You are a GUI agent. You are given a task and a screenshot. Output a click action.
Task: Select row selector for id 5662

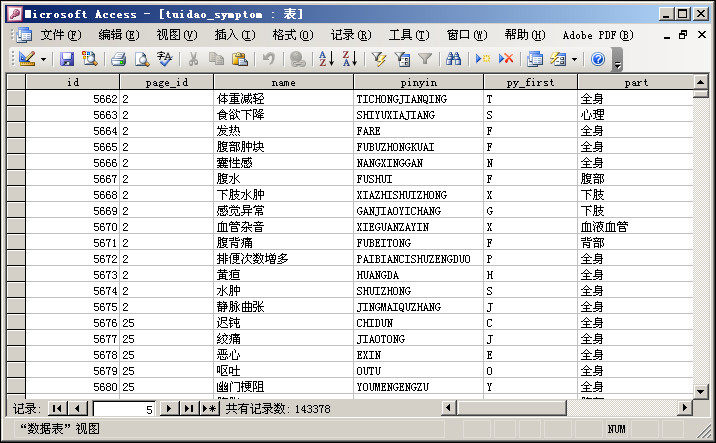coord(16,98)
